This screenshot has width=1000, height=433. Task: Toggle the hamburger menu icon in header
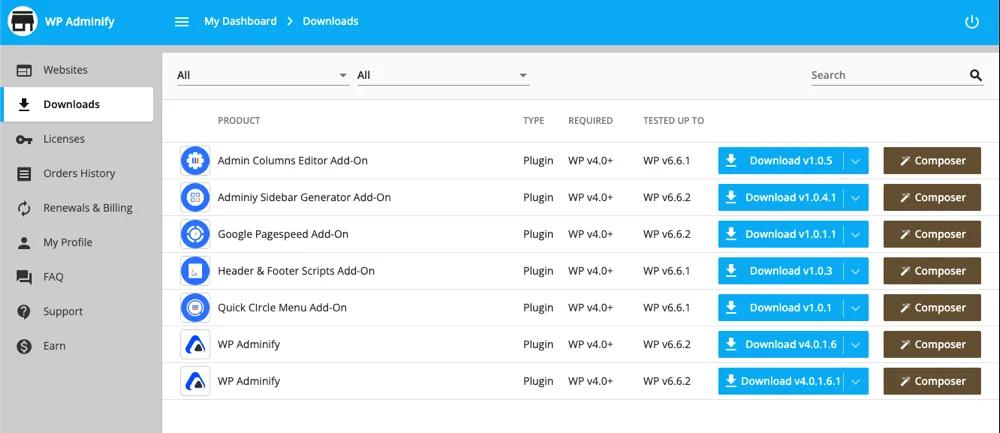182,22
